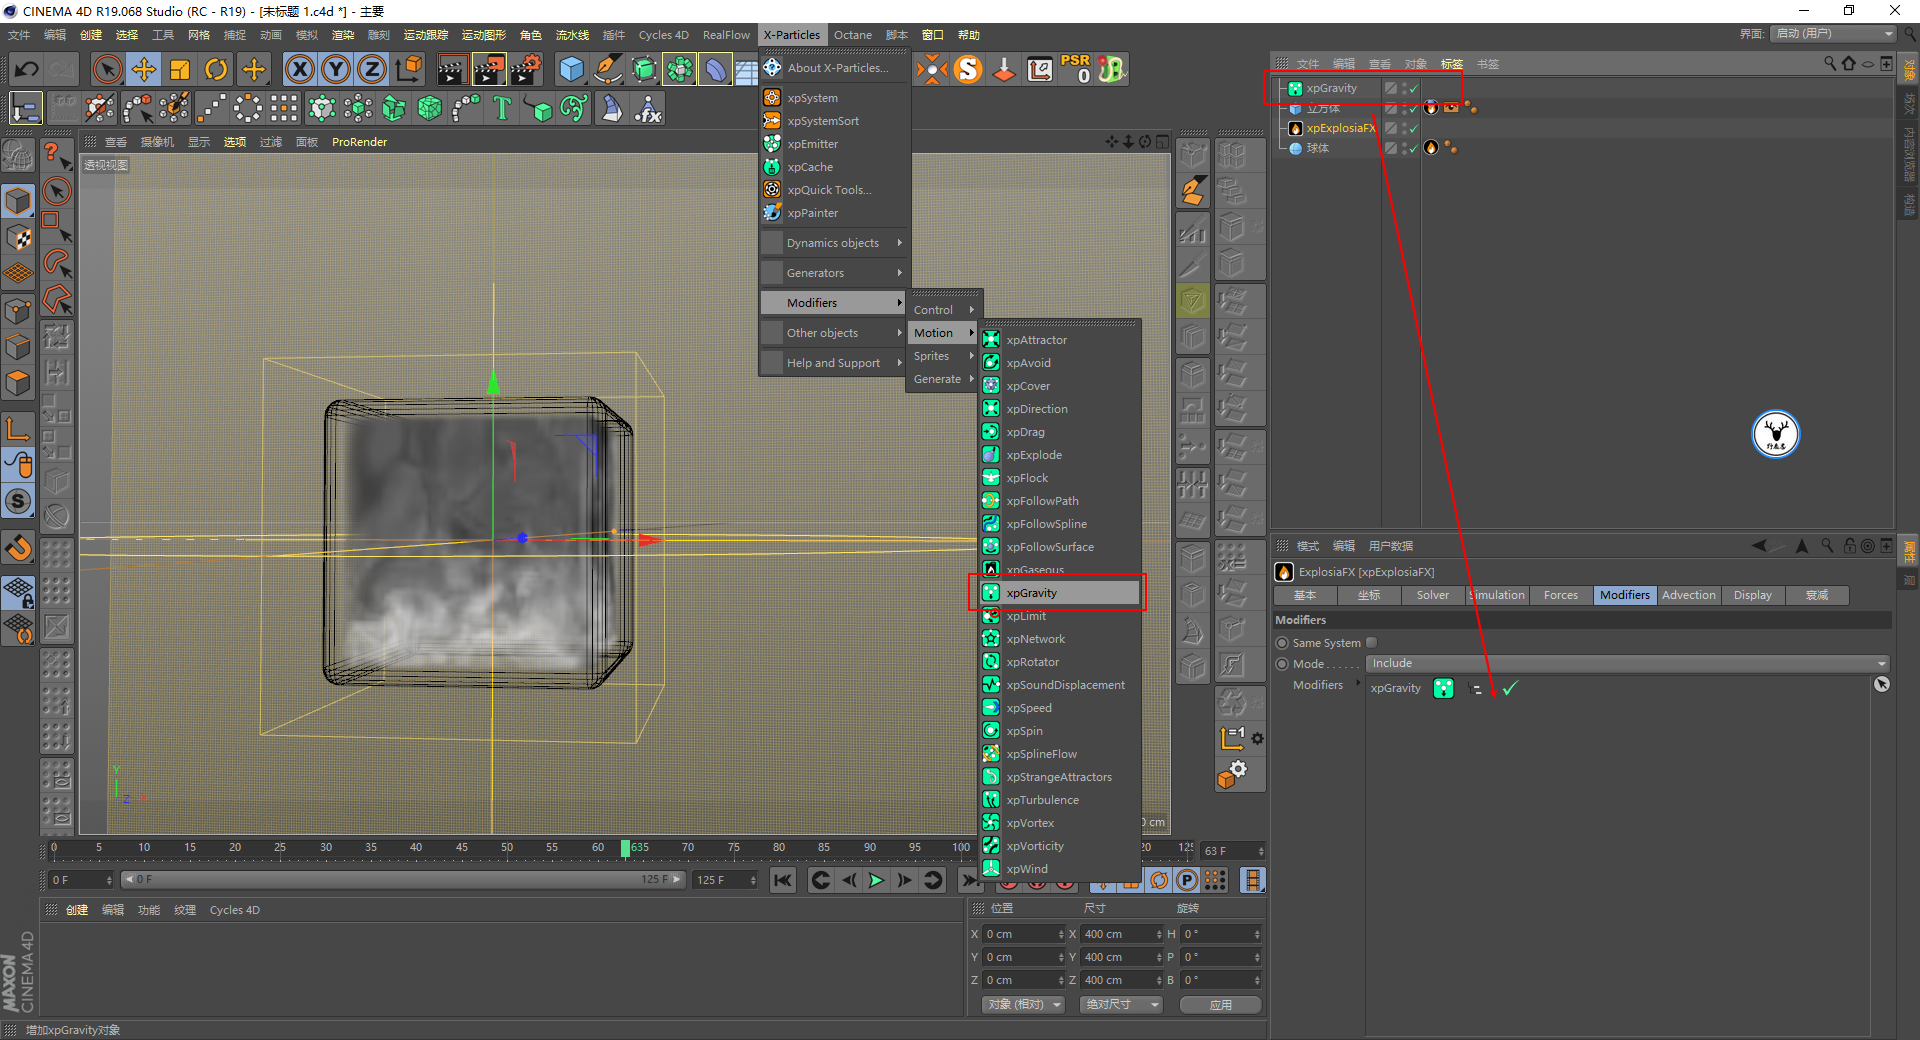Click the green timeline playhead marker
This screenshot has height=1040, width=1920.
[626, 848]
